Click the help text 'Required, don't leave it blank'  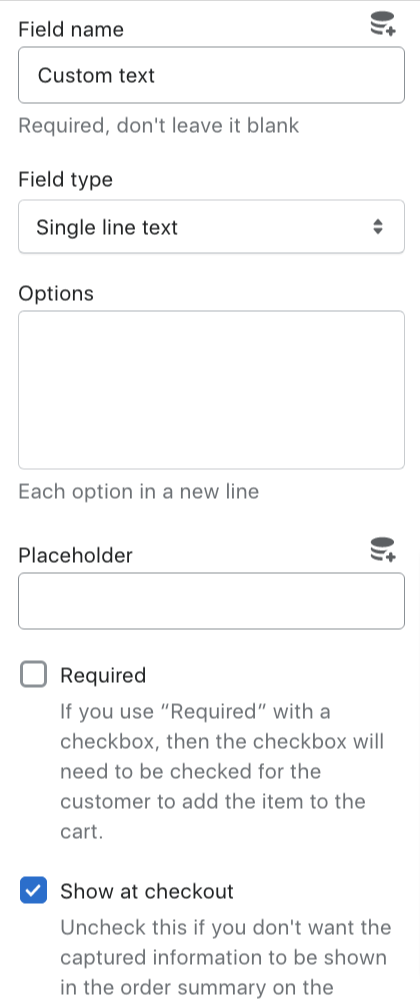click(x=159, y=125)
